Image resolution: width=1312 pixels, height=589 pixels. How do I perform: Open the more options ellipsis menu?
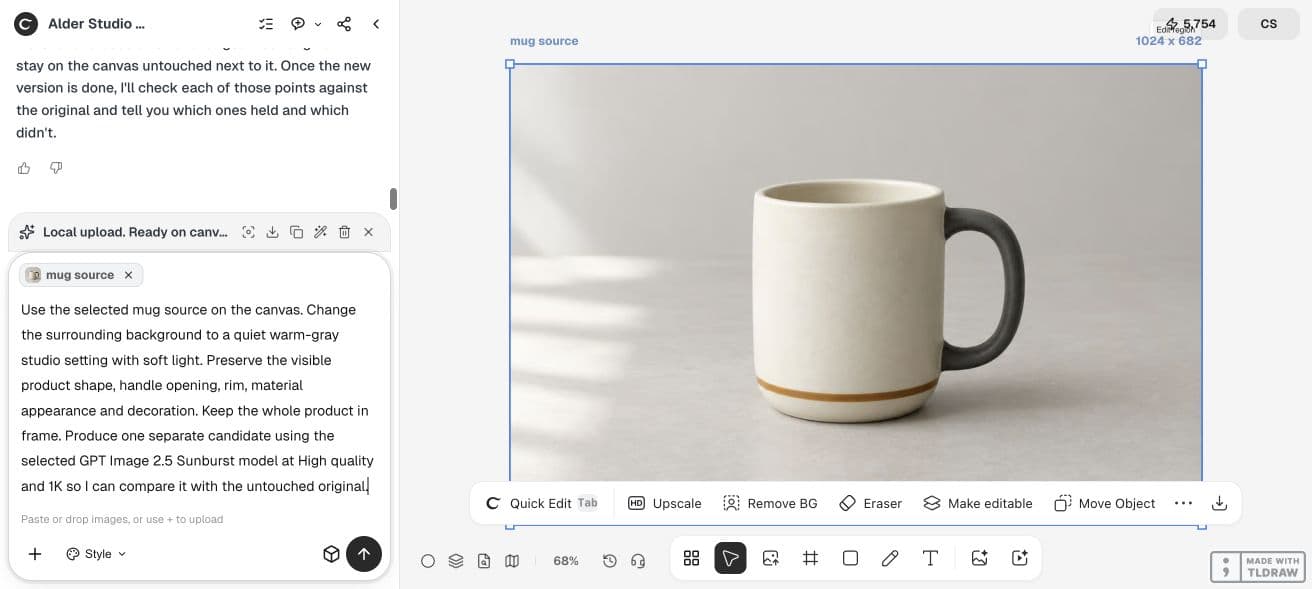[x=1183, y=503]
